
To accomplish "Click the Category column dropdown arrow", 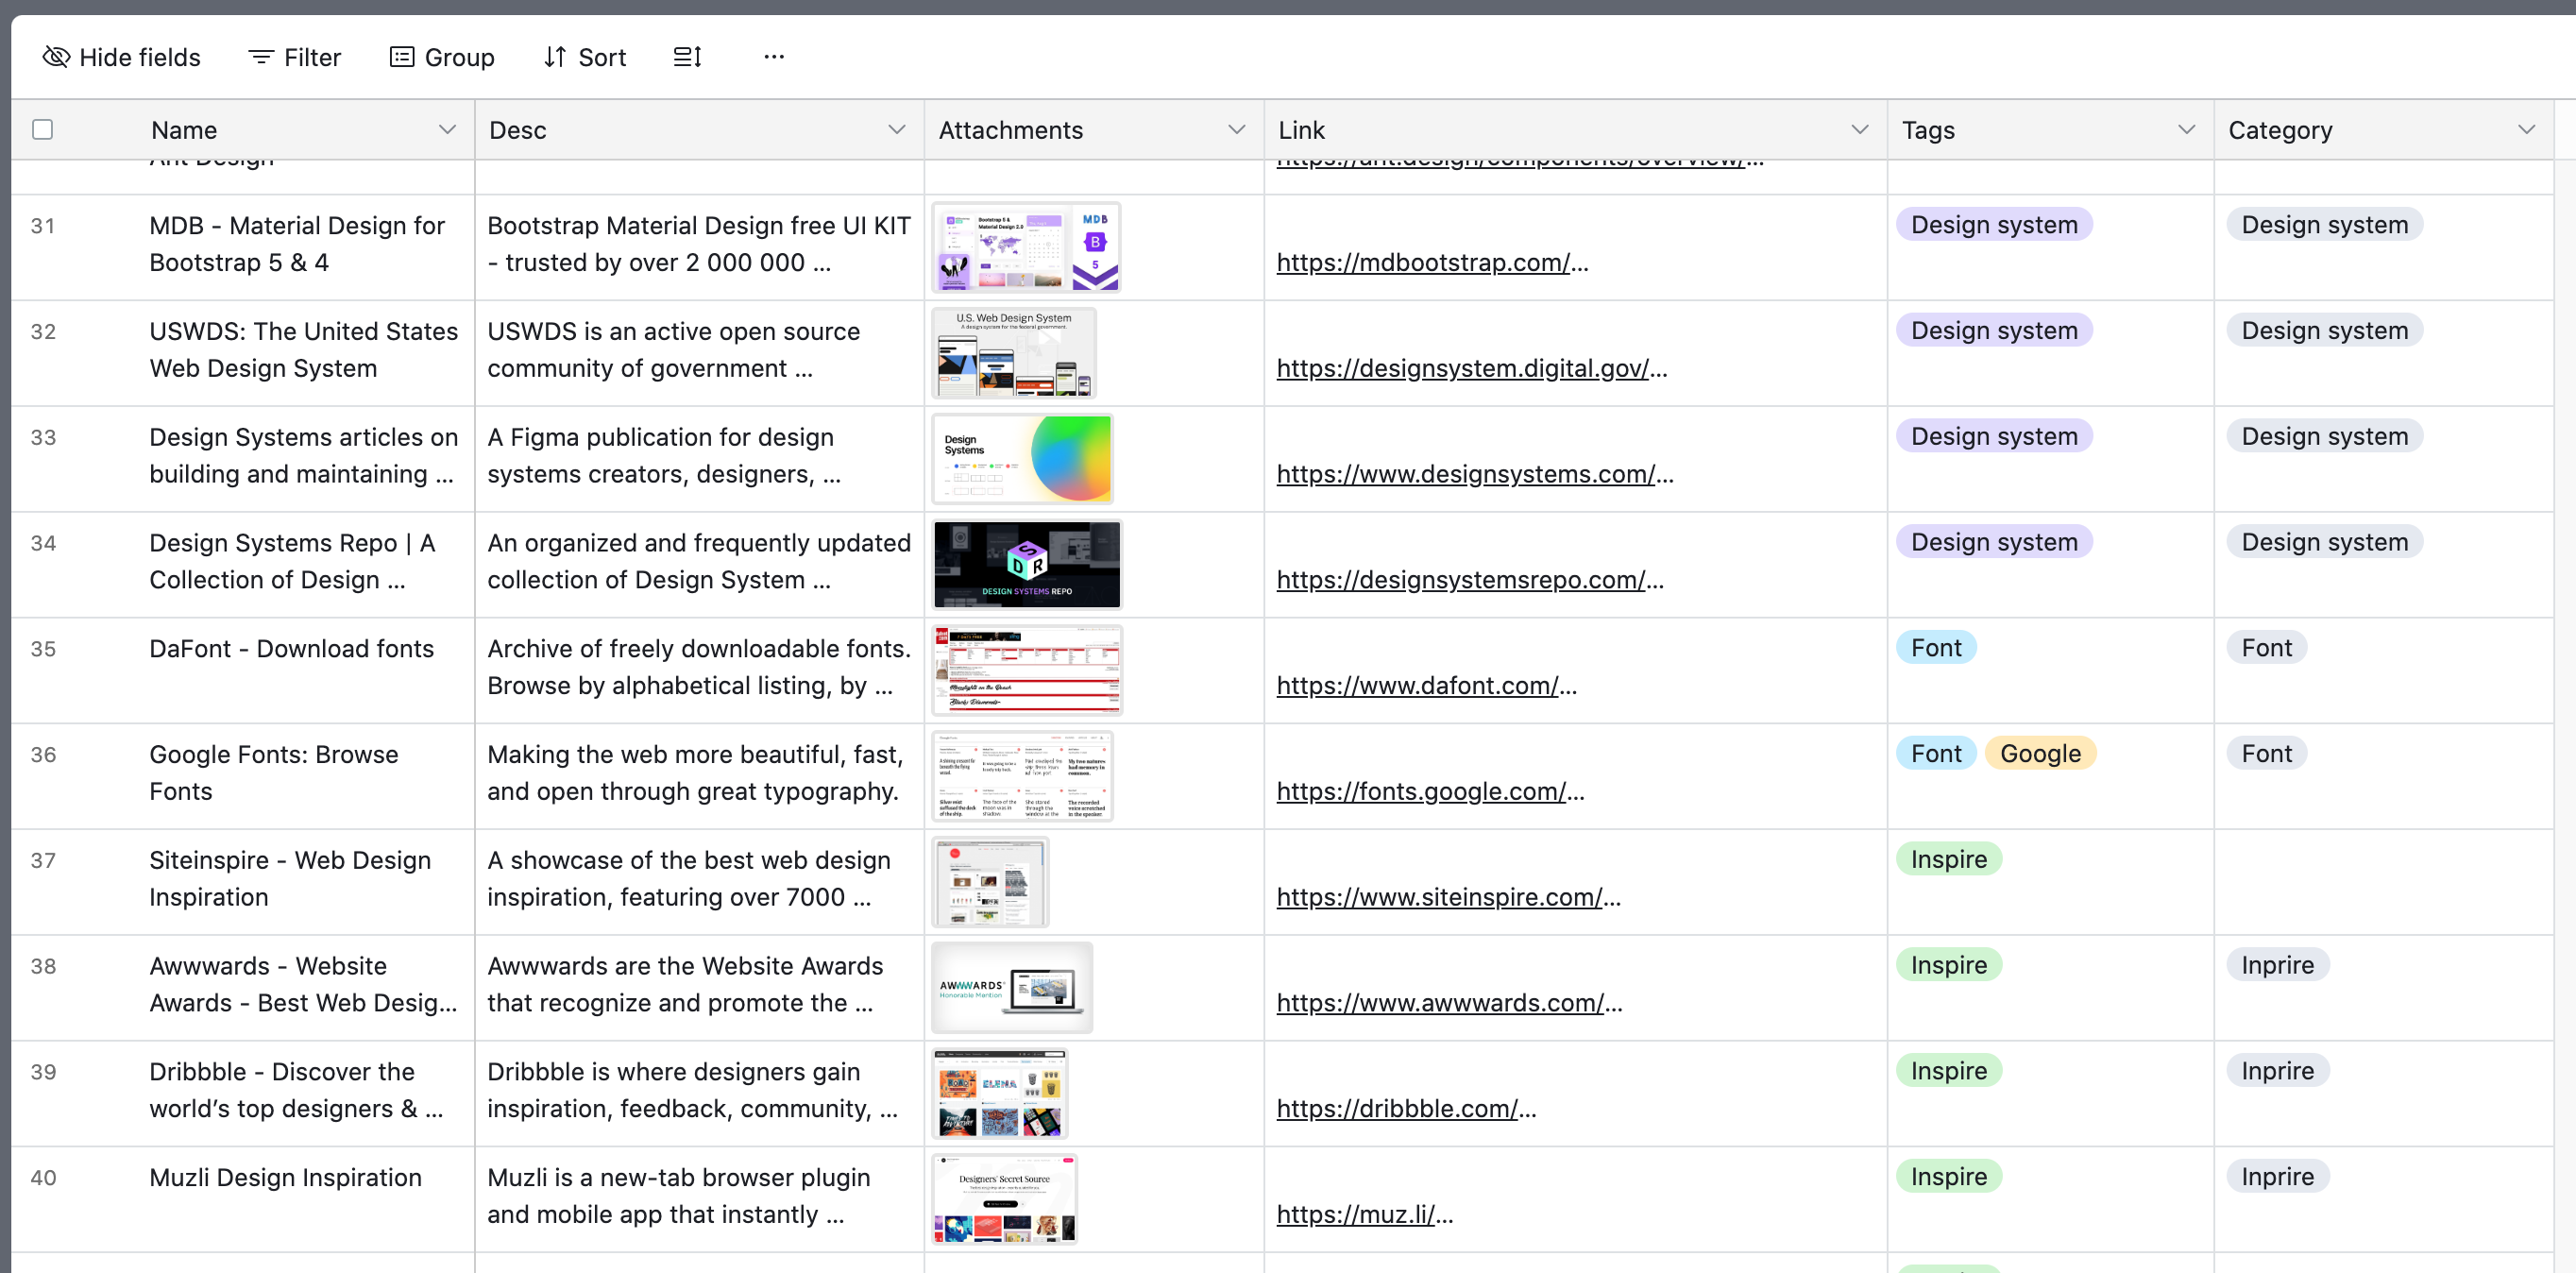I will click(2526, 129).
